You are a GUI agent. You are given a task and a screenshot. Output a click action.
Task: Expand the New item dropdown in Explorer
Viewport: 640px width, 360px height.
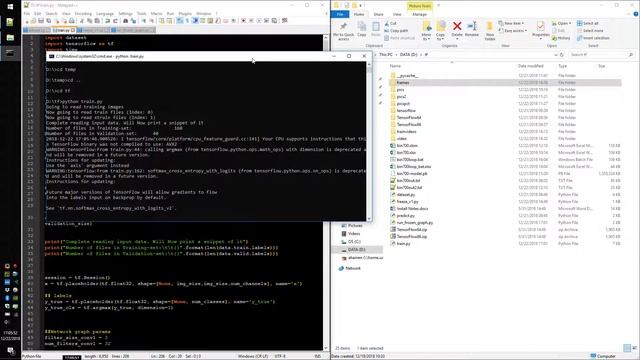[x=511, y=24]
